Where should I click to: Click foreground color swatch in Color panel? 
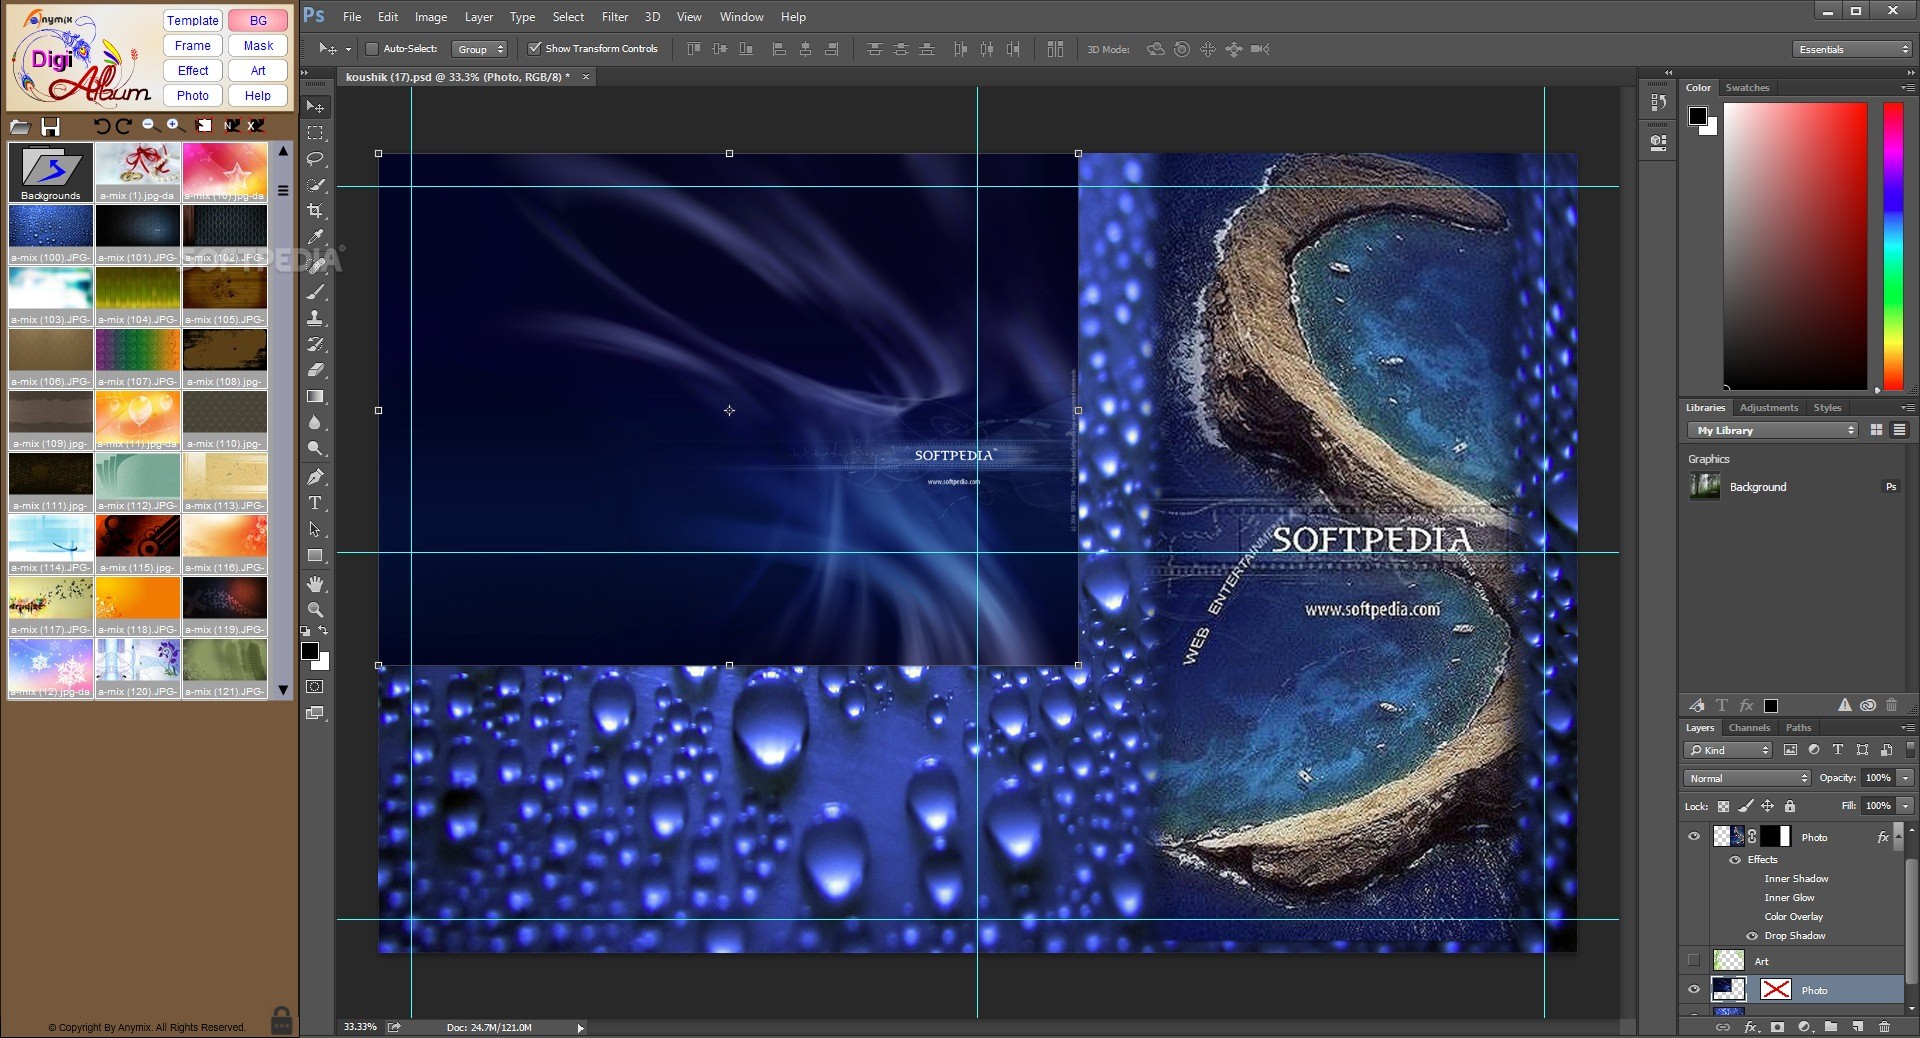click(x=1697, y=116)
